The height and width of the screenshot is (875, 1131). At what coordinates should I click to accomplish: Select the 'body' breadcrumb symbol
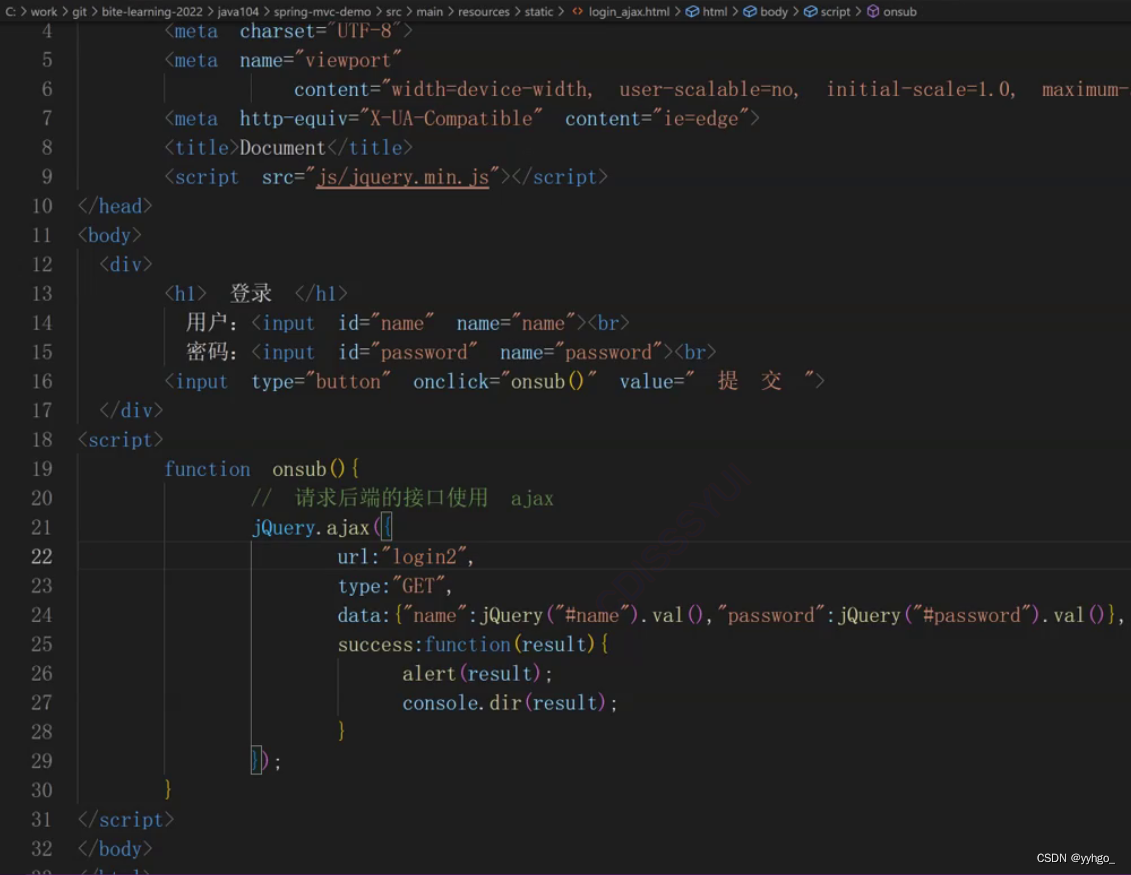[774, 12]
